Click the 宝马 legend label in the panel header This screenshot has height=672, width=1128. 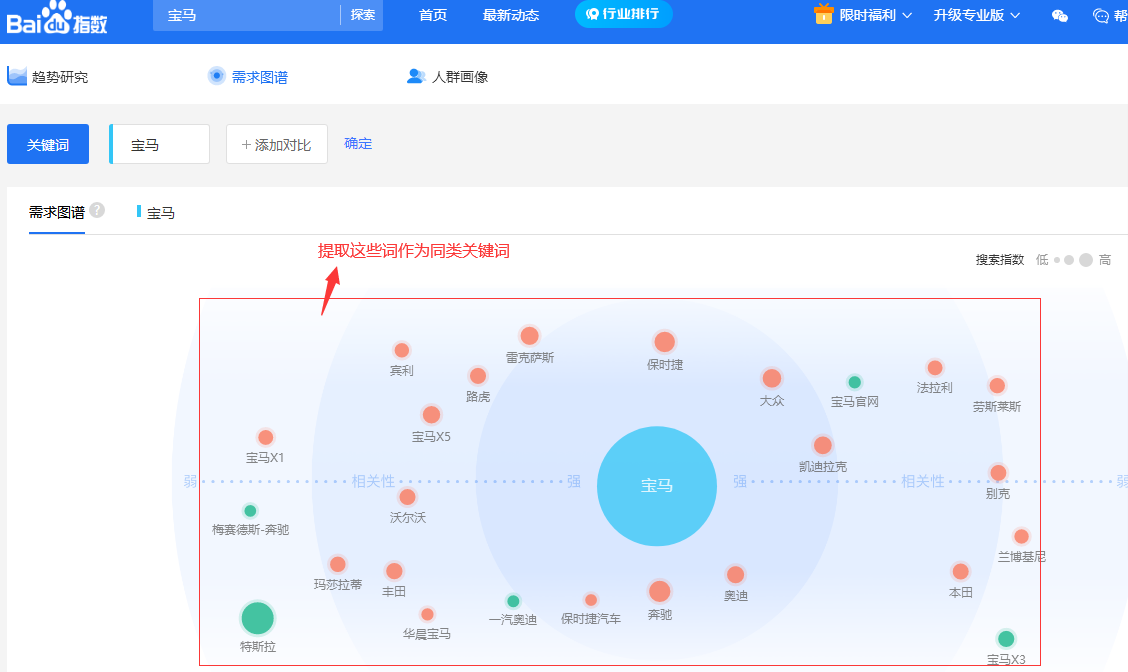point(160,212)
